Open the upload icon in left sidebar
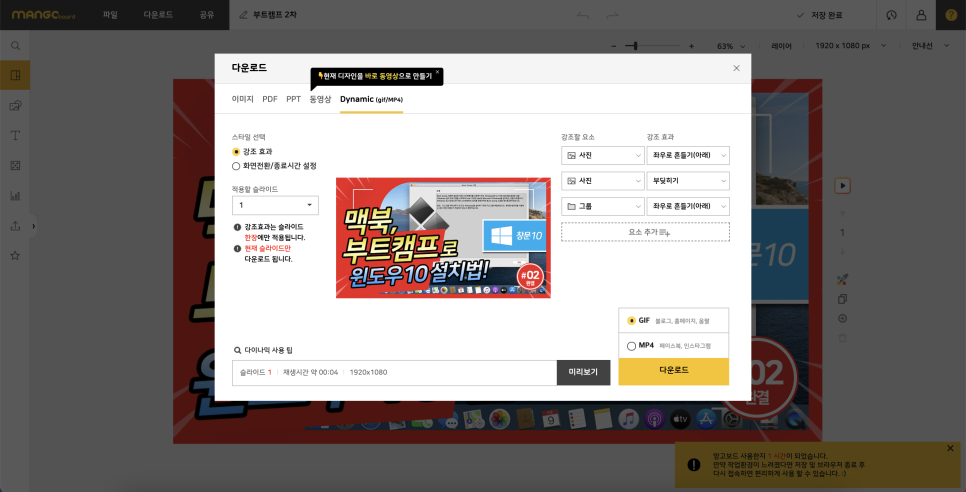966x492 pixels. tap(15, 225)
